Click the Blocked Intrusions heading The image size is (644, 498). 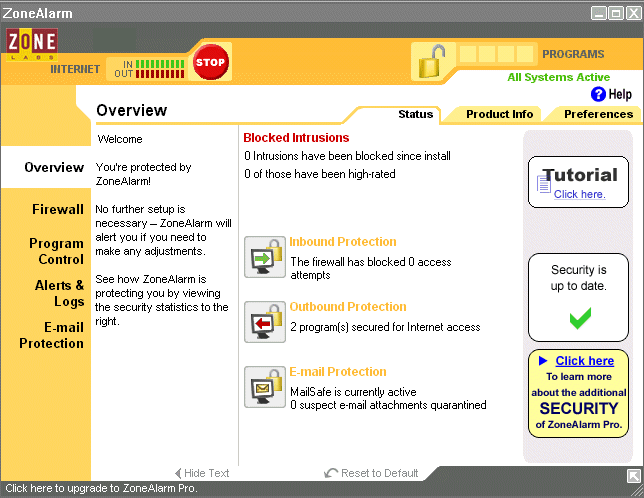point(296,138)
